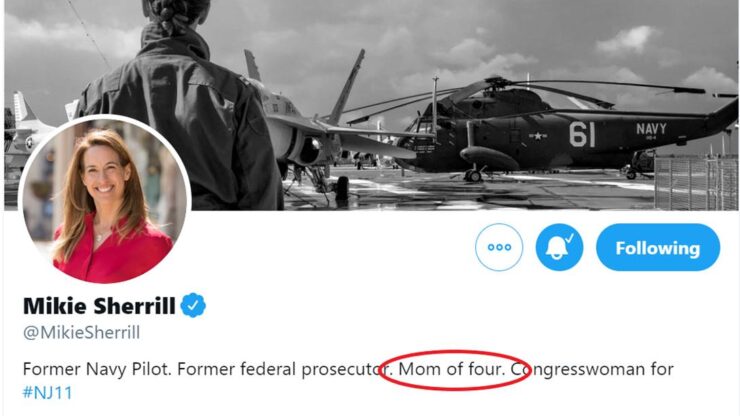This screenshot has height=416, width=740.
Task: Click the @MikieSherrill handle
Action: (81, 333)
